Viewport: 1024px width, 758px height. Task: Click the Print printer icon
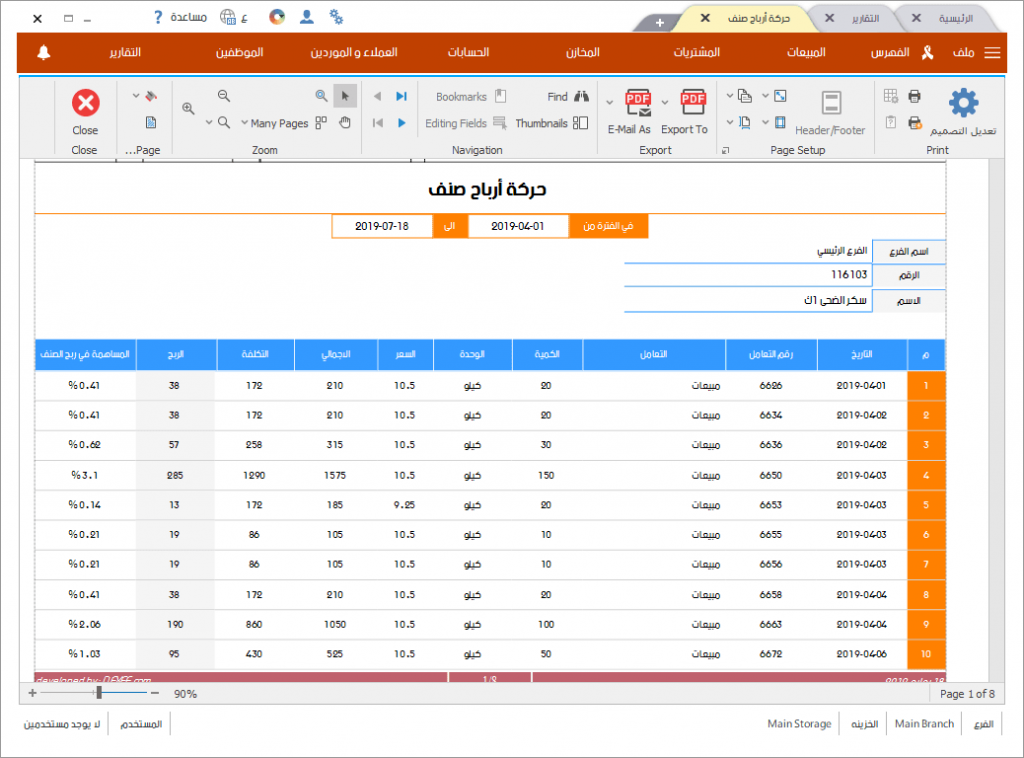coord(914,96)
